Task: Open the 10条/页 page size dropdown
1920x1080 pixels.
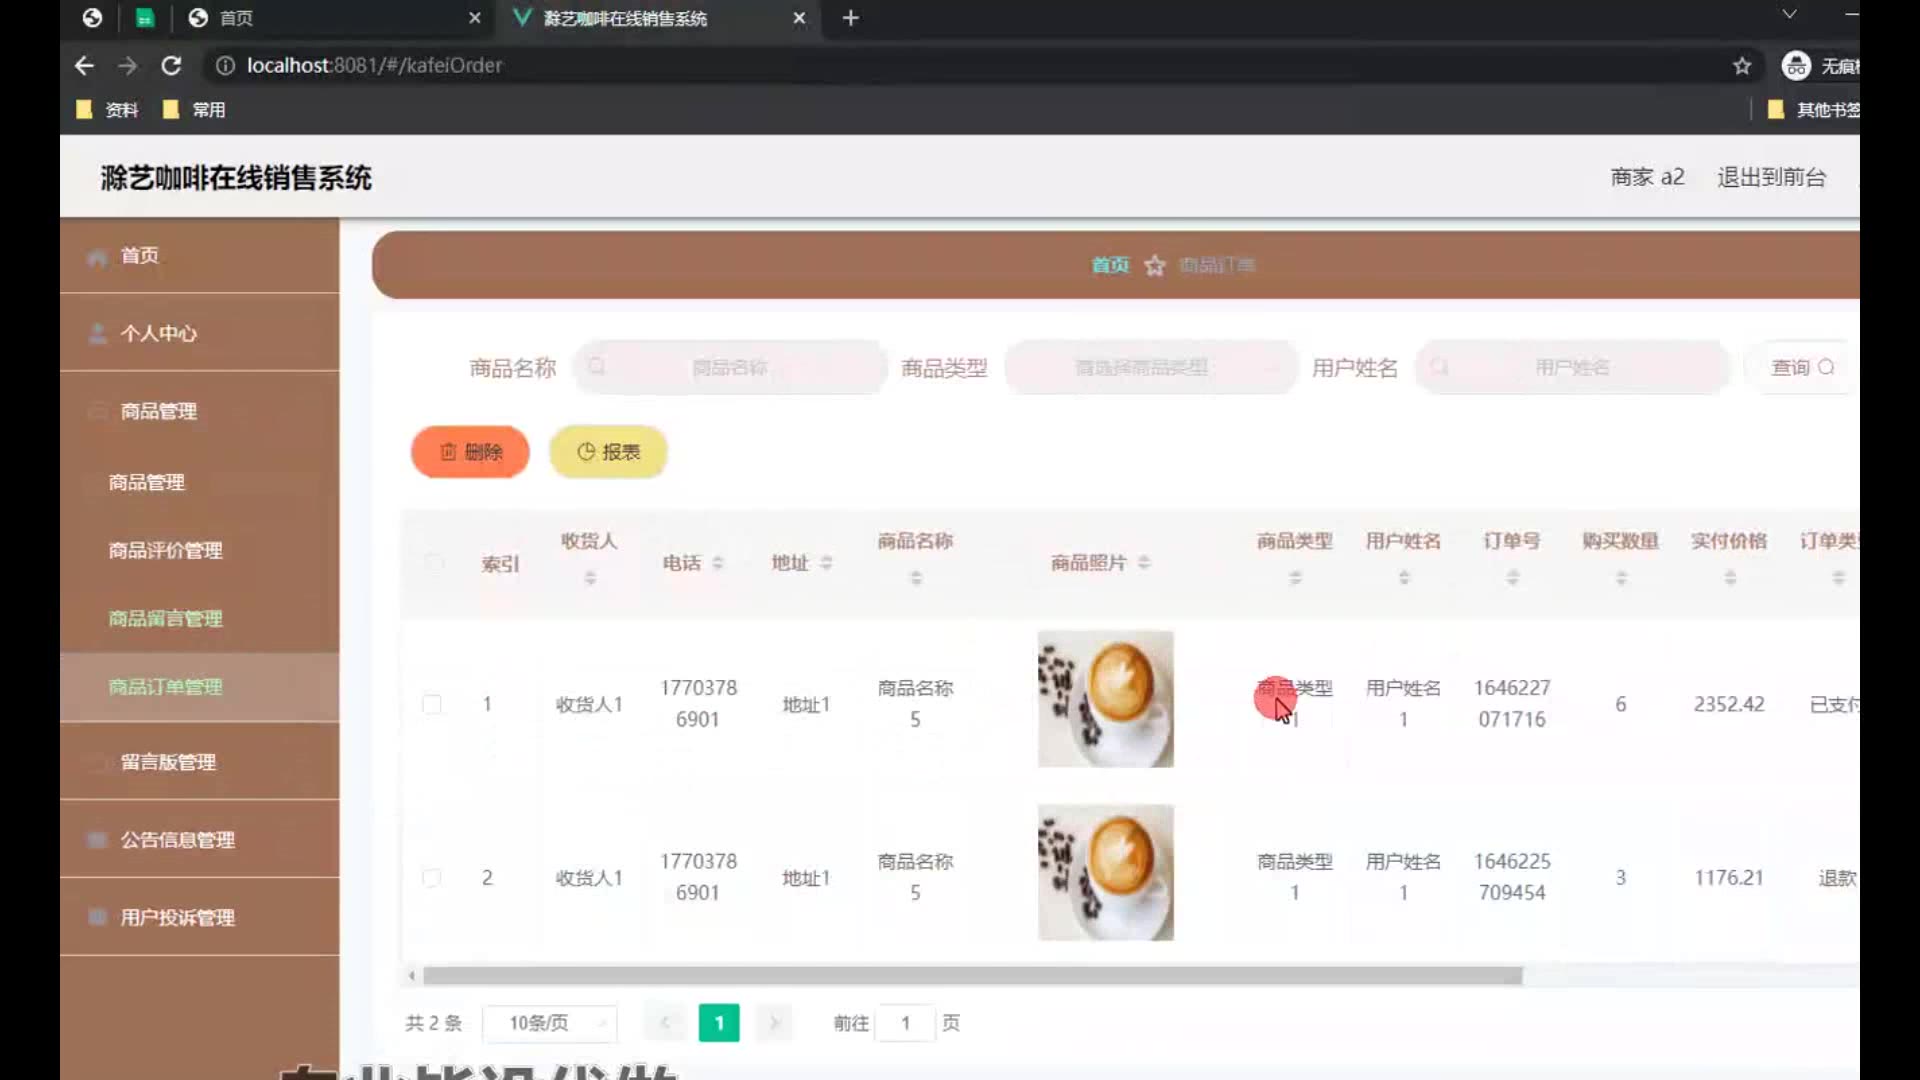Action: [550, 1023]
